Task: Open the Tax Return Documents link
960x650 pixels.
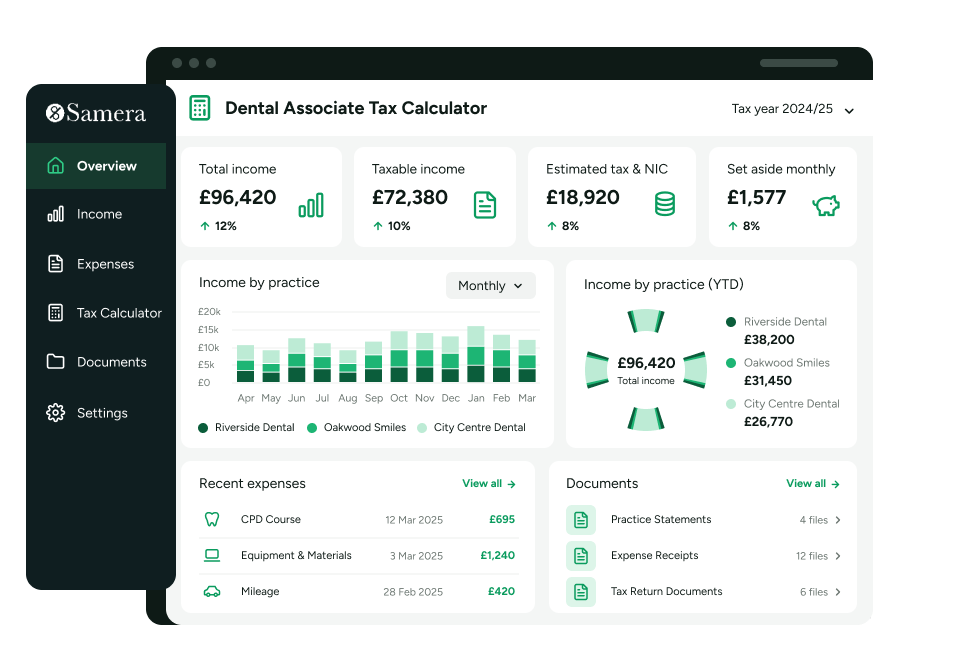Action: pyautogui.click(x=667, y=591)
